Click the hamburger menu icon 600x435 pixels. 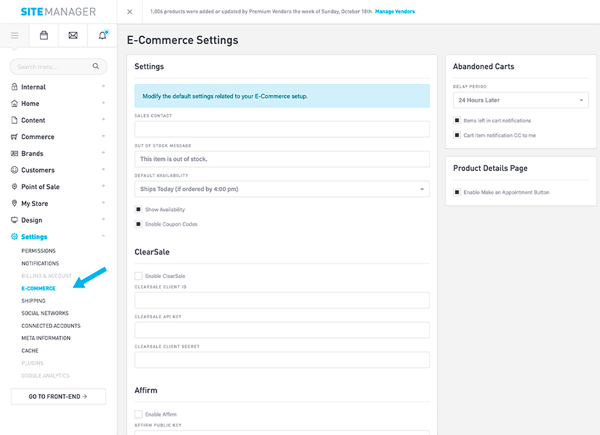point(14,35)
